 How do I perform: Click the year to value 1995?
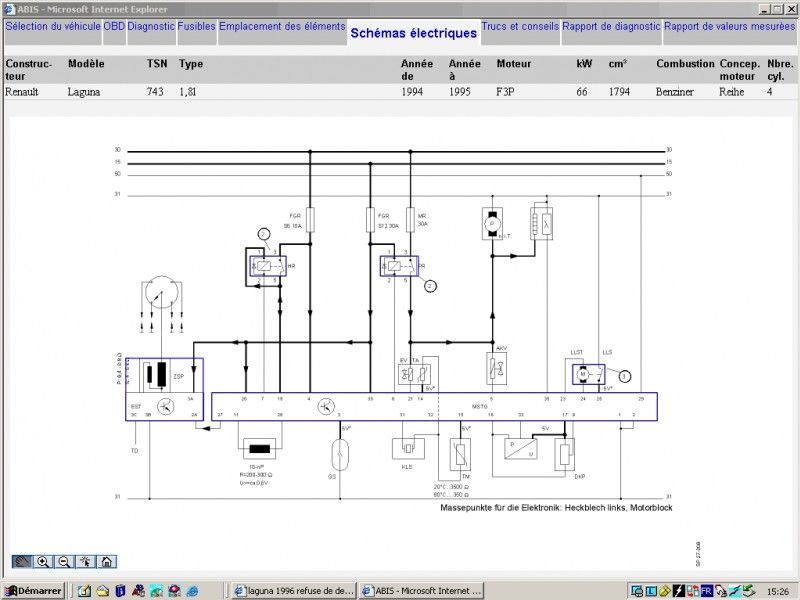460,92
